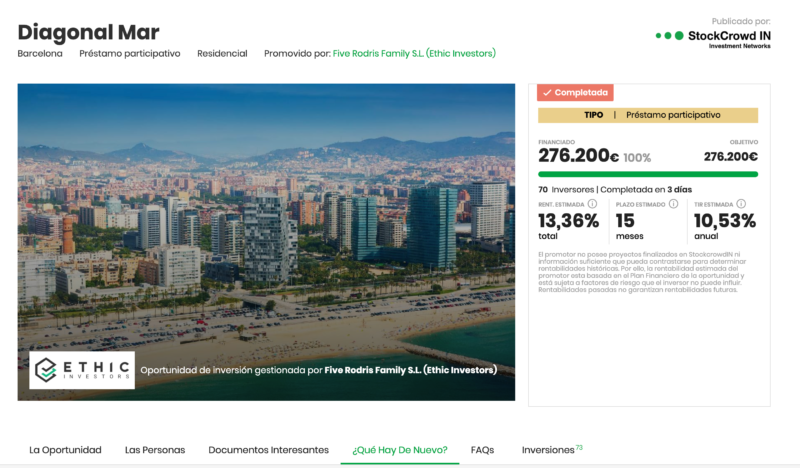Switch to the Las Personas tab
This screenshot has height=468, width=800.
pyautogui.click(x=155, y=450)
